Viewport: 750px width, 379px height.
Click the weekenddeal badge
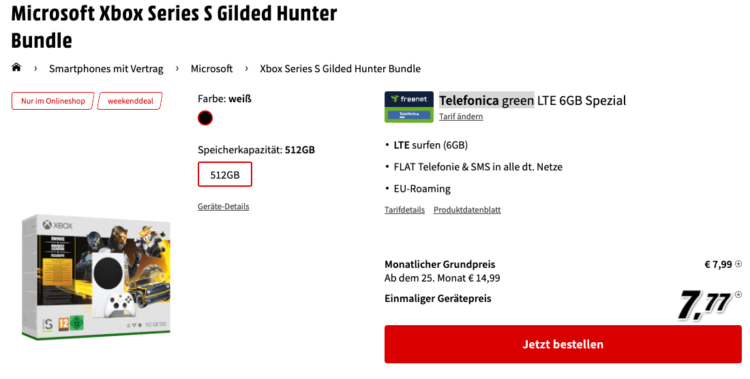(x=130, y=101)
